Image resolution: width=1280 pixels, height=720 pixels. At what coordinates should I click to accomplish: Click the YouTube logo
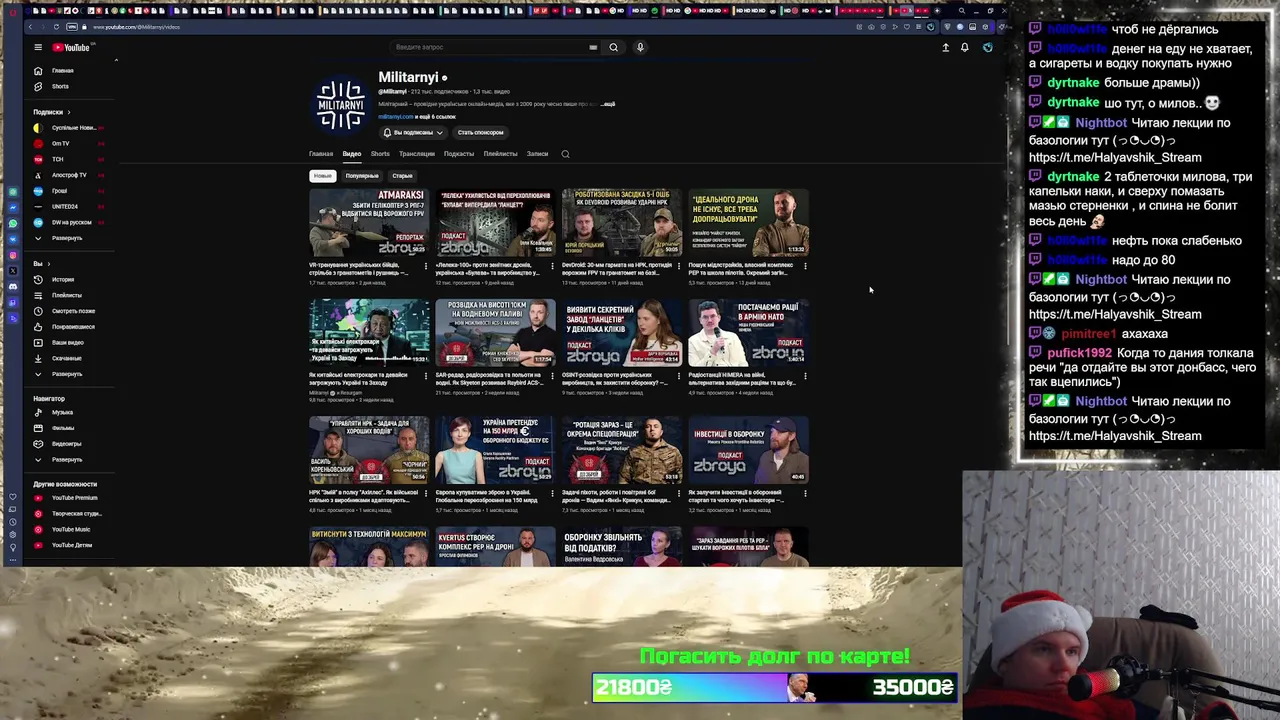[71, 47]
